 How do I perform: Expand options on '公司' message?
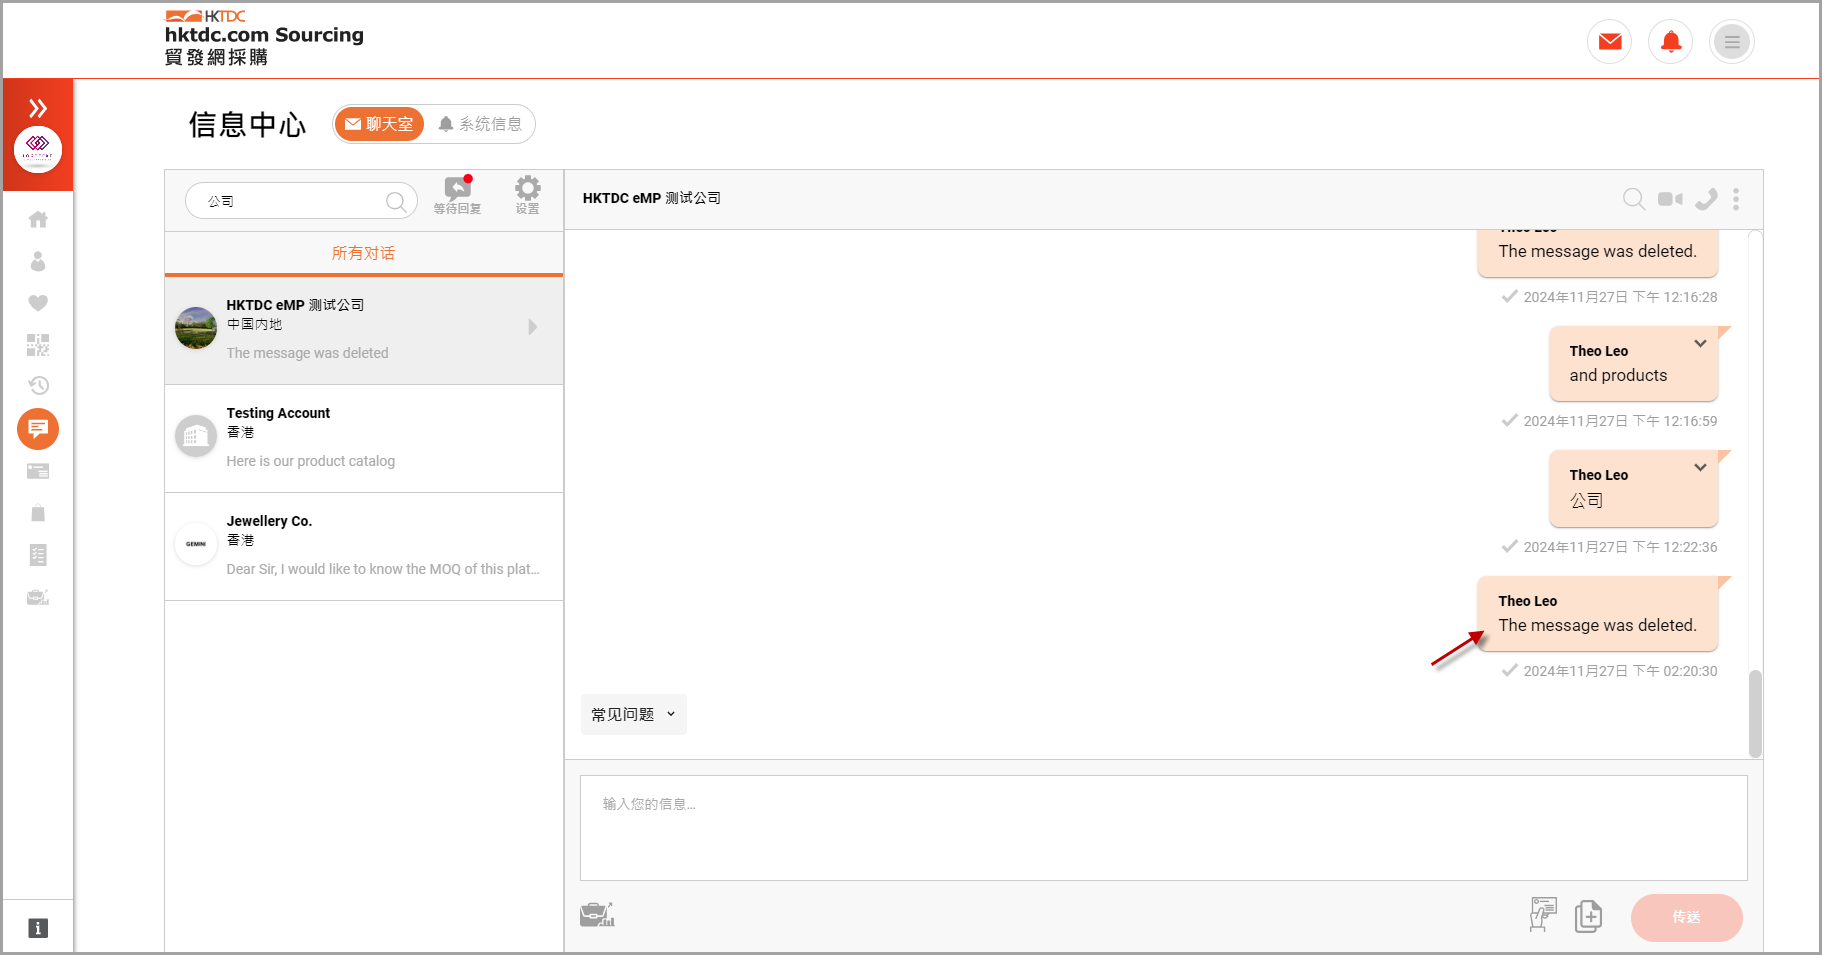click(x=1700, y=467)
